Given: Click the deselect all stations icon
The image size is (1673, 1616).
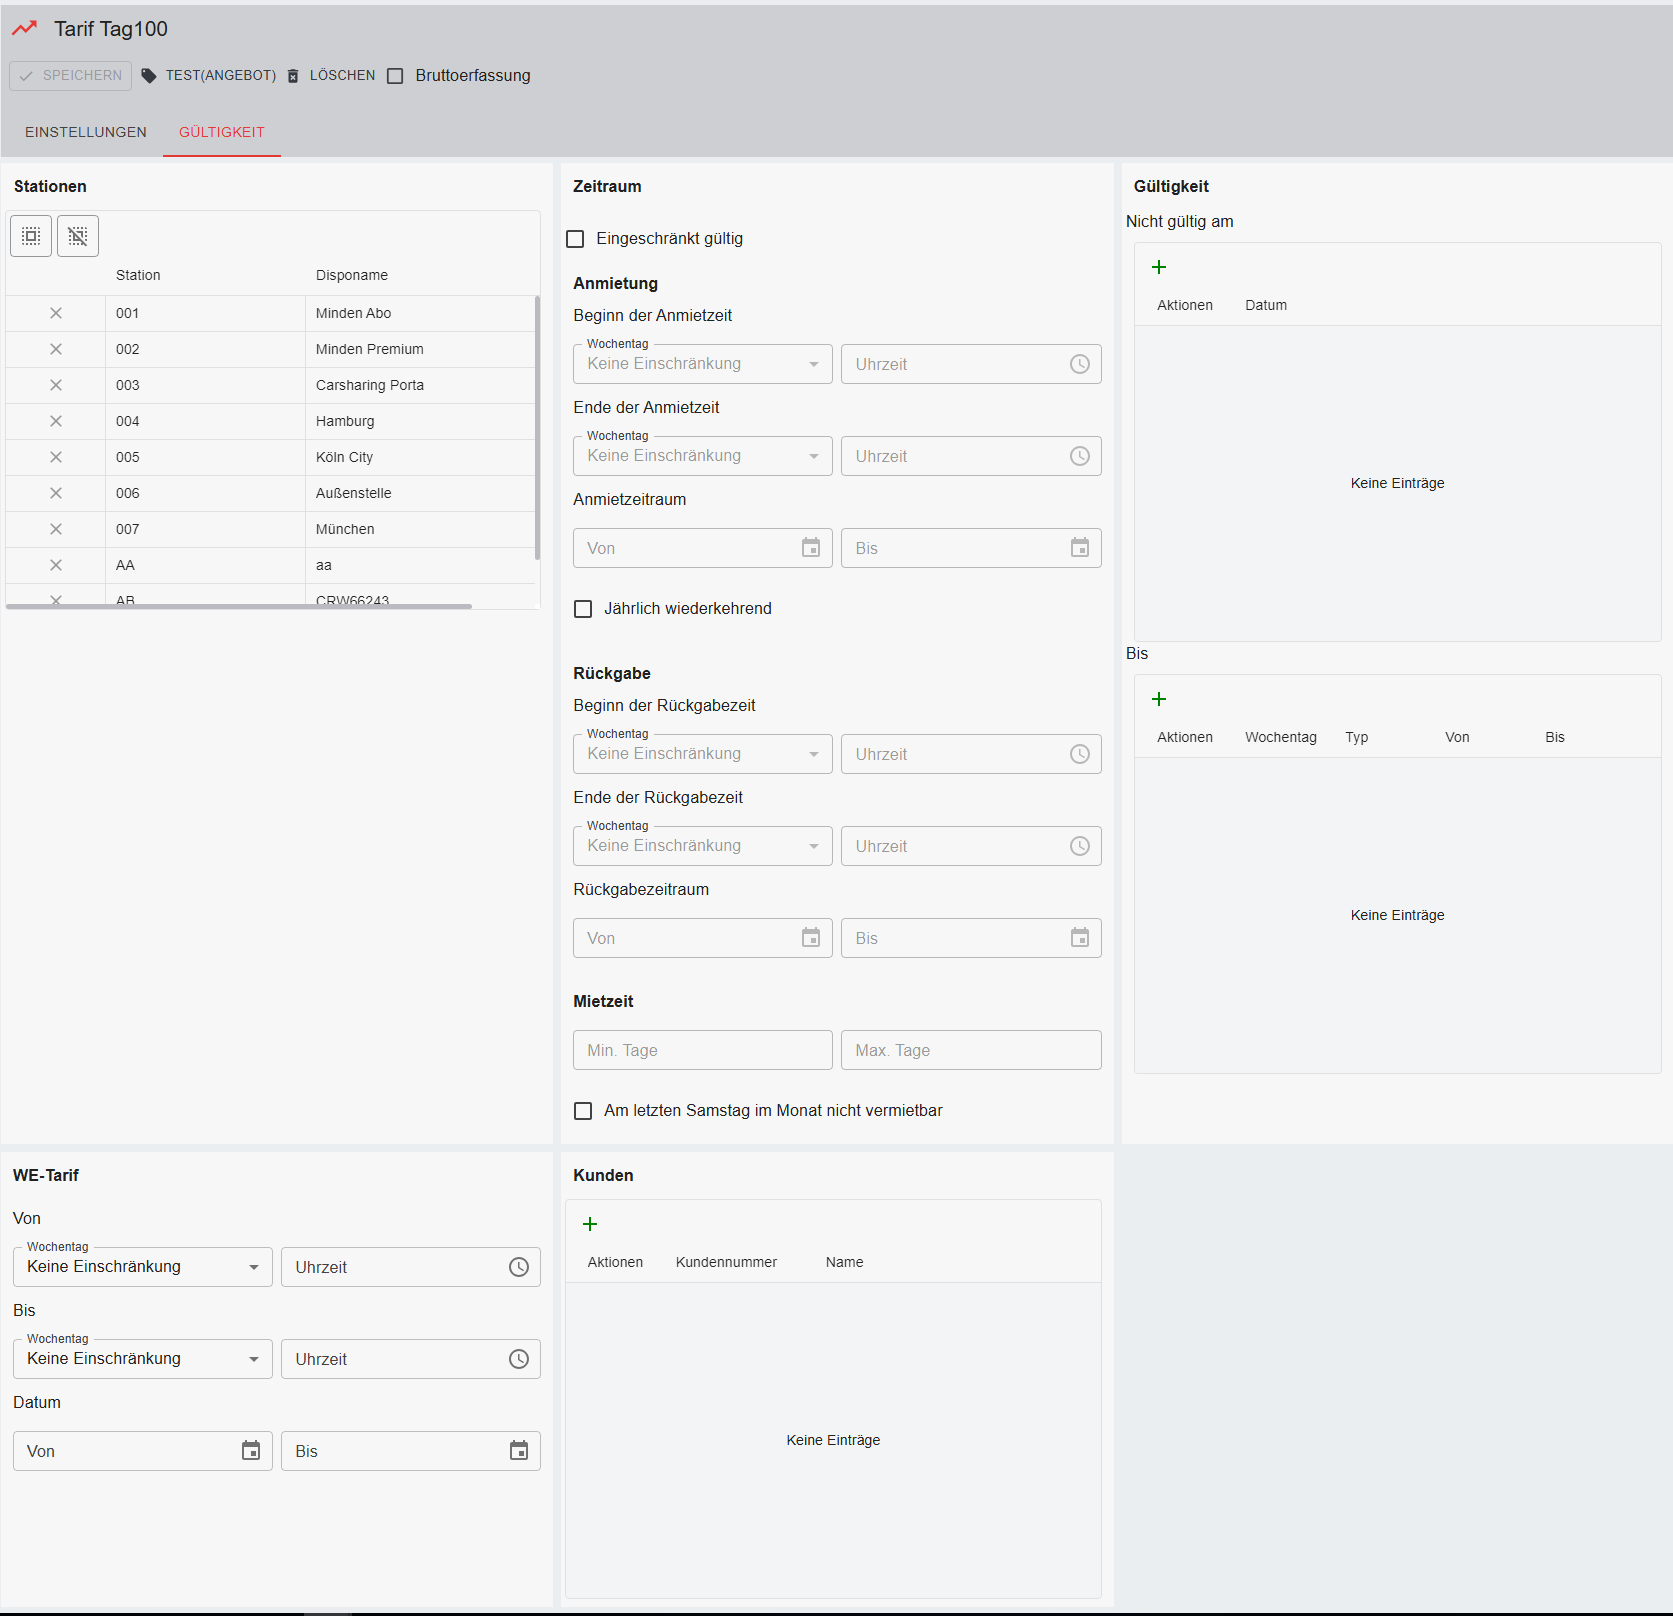Looking at the screenshot, I should pos(78,236).
